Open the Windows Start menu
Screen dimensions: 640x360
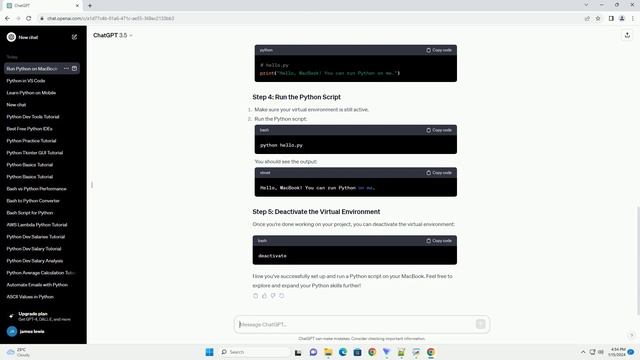click(x=209, y=352)
